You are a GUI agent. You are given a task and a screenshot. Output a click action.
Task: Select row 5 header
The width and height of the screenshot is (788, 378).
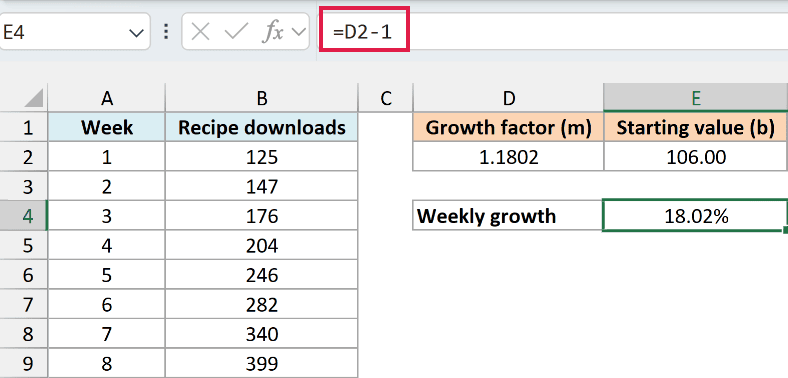point(24,246)
